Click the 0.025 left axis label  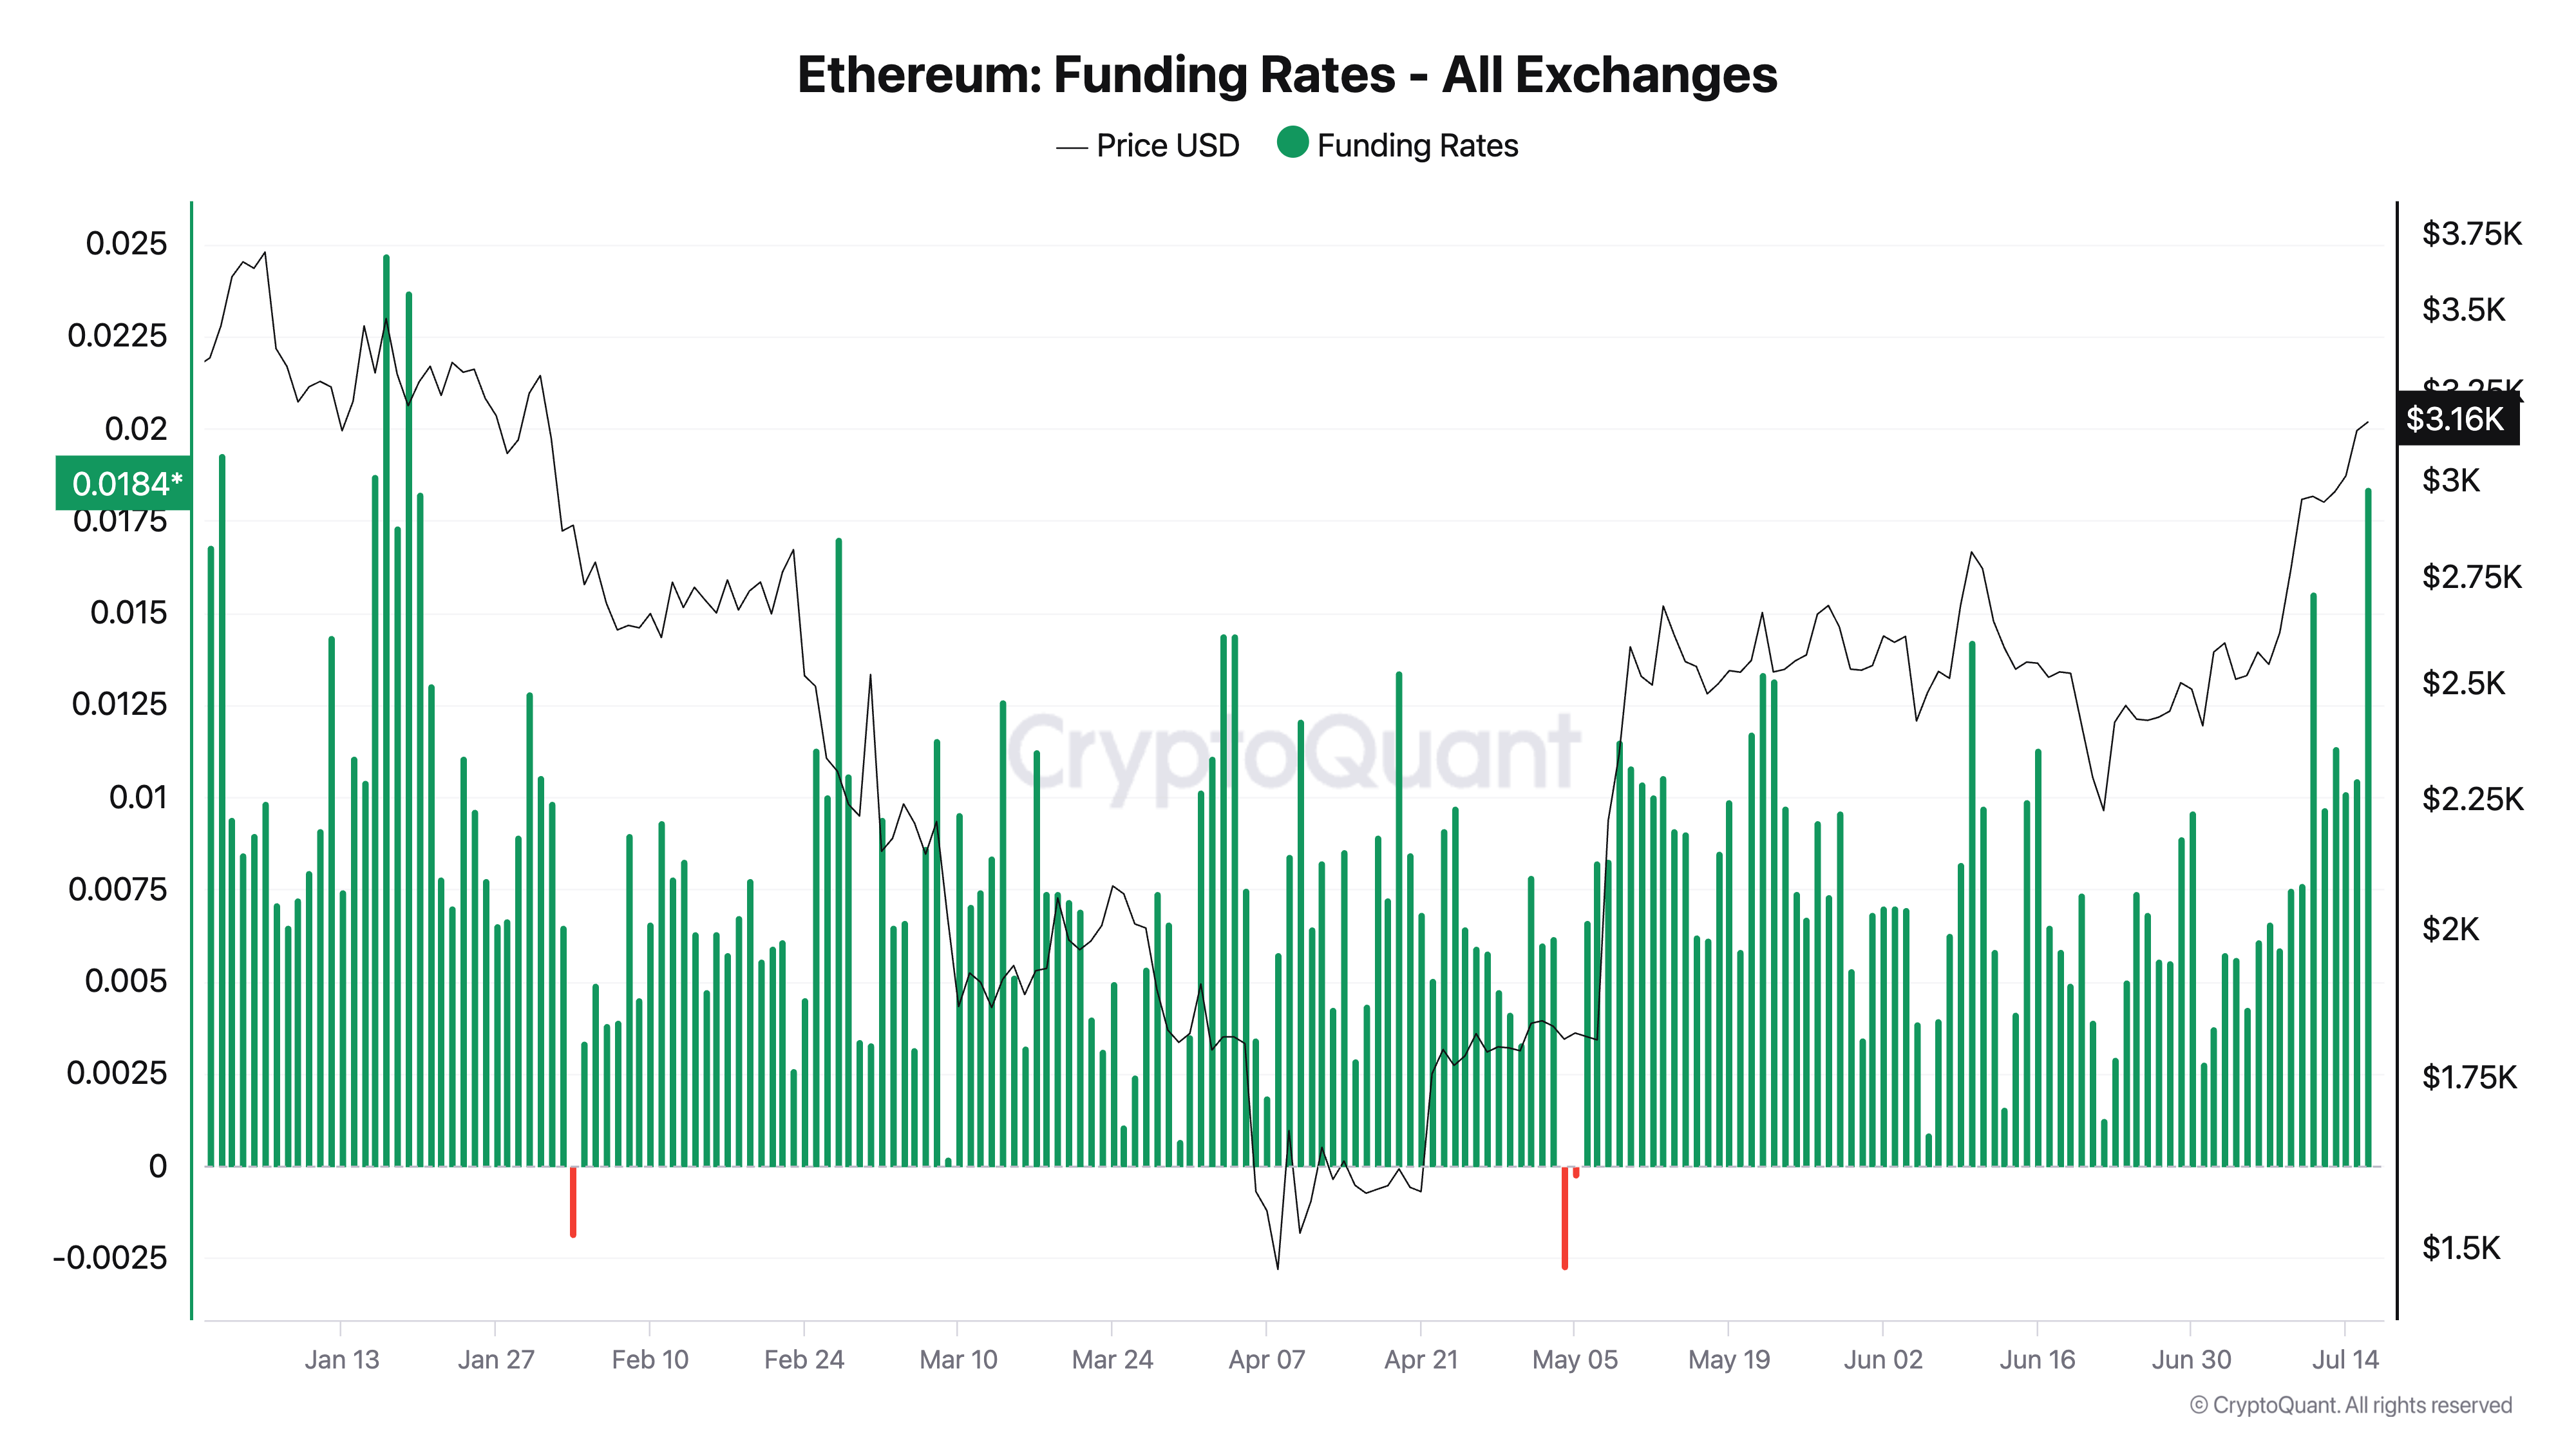point(126,243)
